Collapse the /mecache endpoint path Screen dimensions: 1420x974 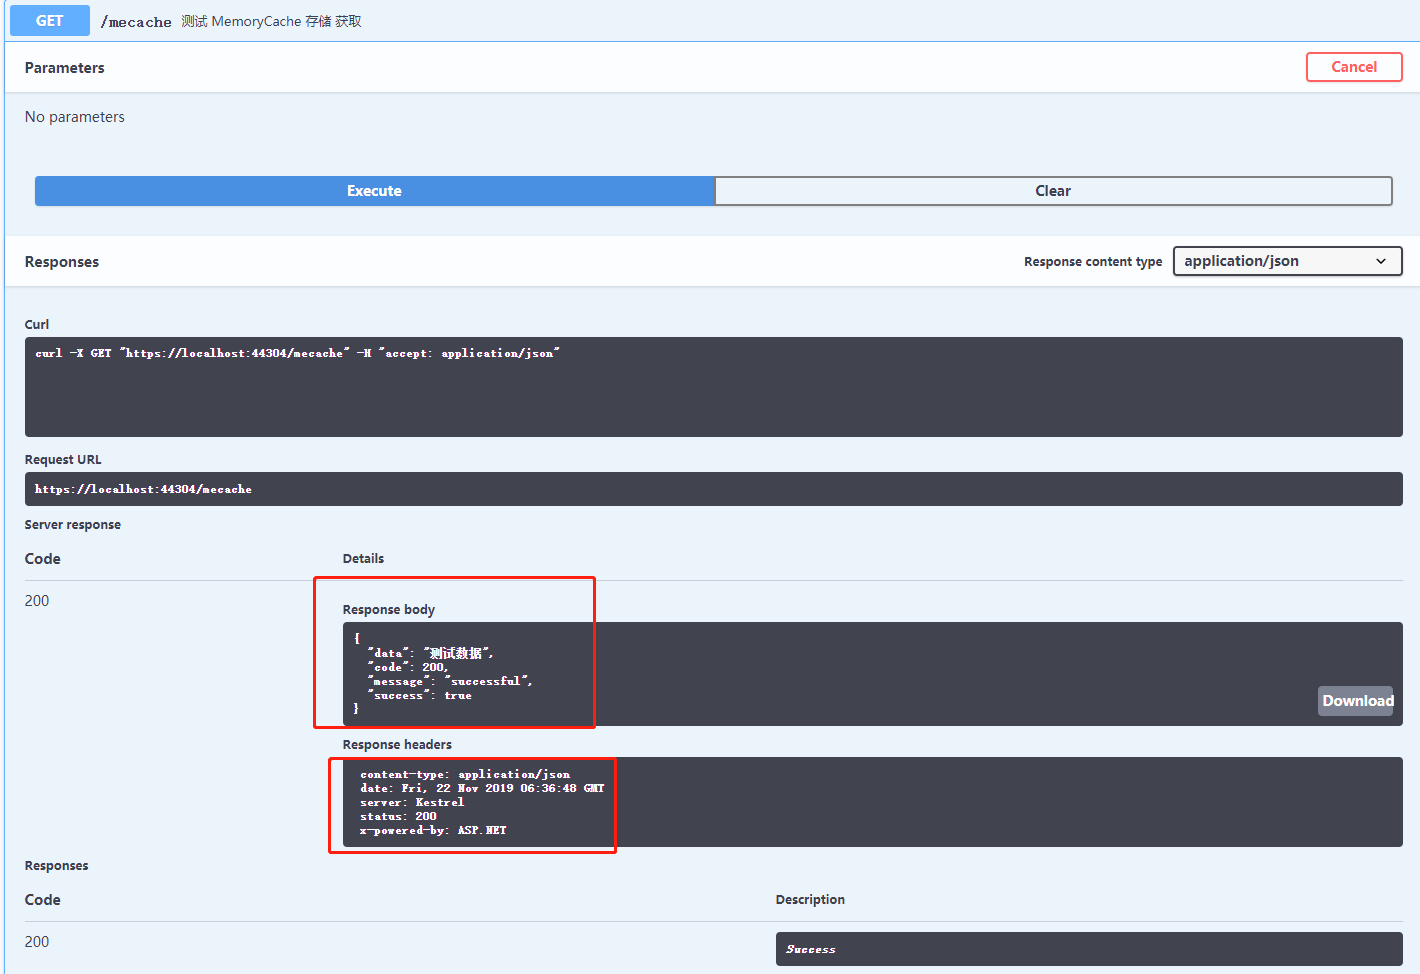(x=136, y=22)
